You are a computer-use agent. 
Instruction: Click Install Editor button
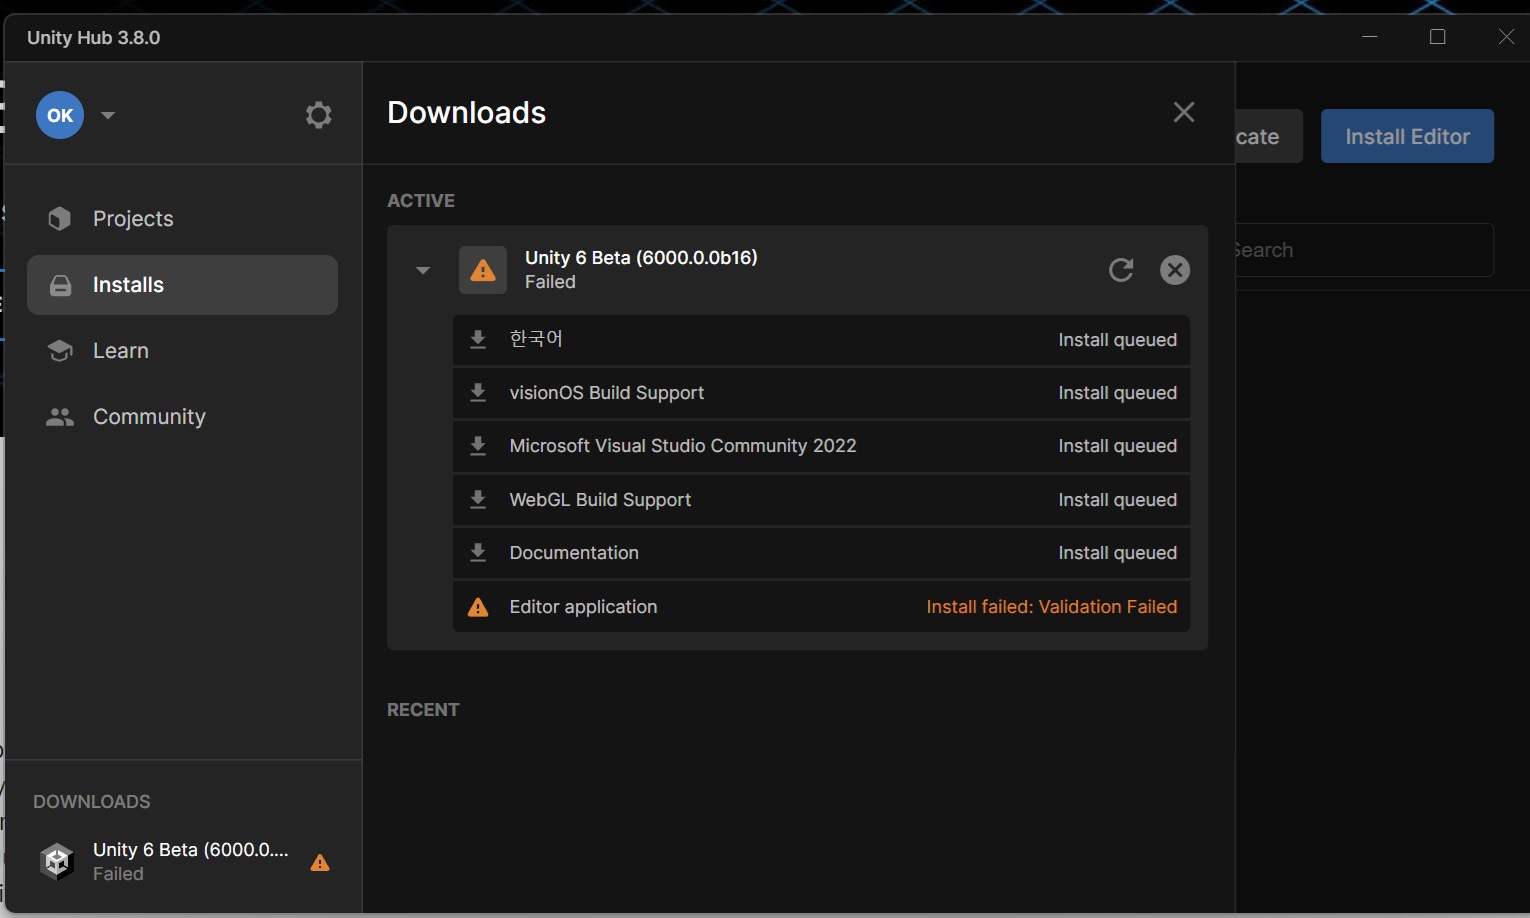point(1407,136)
